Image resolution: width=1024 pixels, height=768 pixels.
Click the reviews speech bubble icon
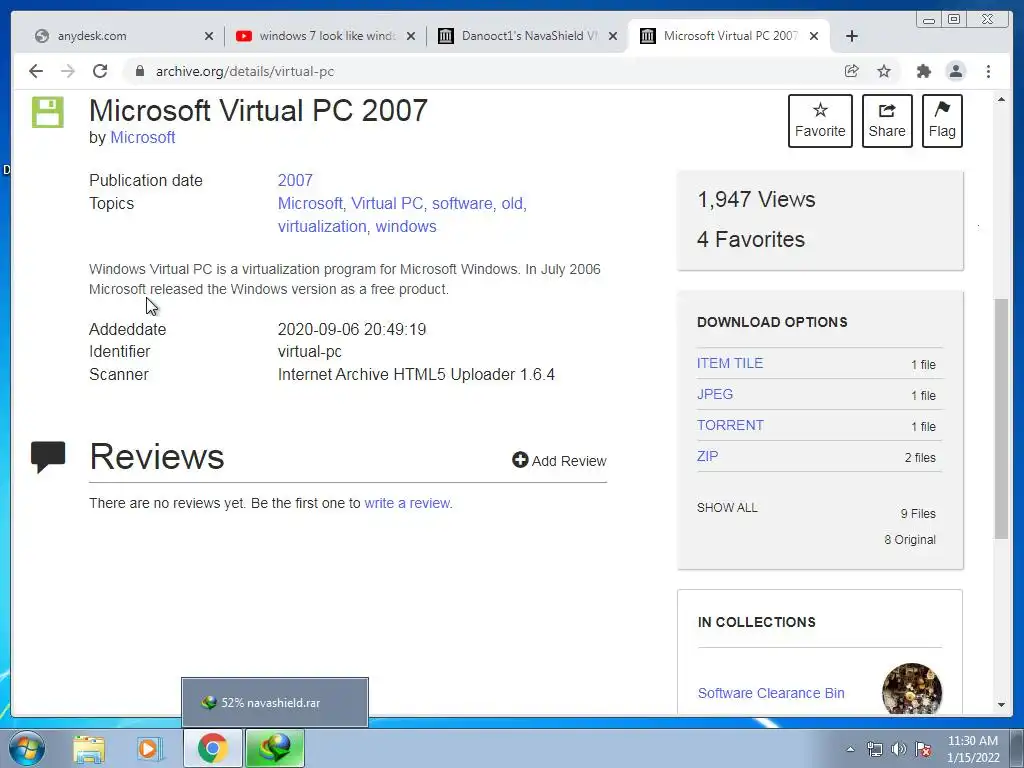pyautogui.click(x=48, y=457)
